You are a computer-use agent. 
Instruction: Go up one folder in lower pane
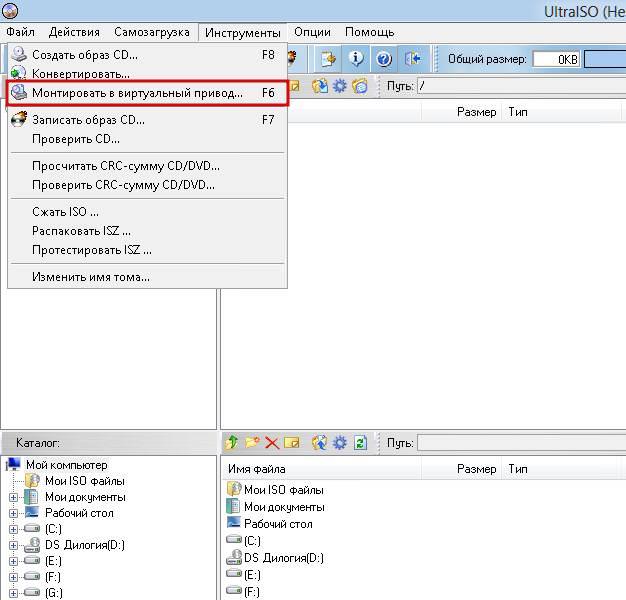pos(232,443)
